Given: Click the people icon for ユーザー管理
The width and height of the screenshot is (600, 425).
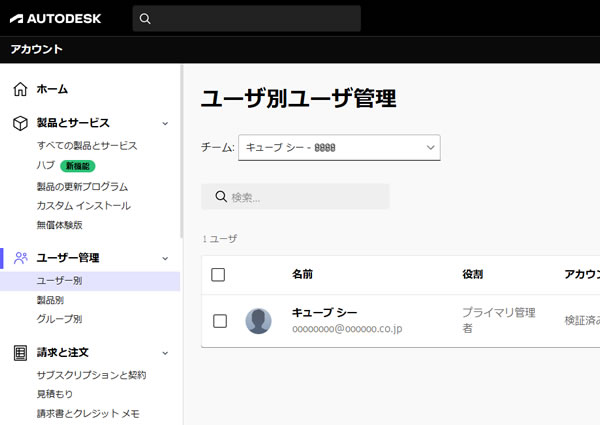Looking at the screenshot, I should point(21,258).
